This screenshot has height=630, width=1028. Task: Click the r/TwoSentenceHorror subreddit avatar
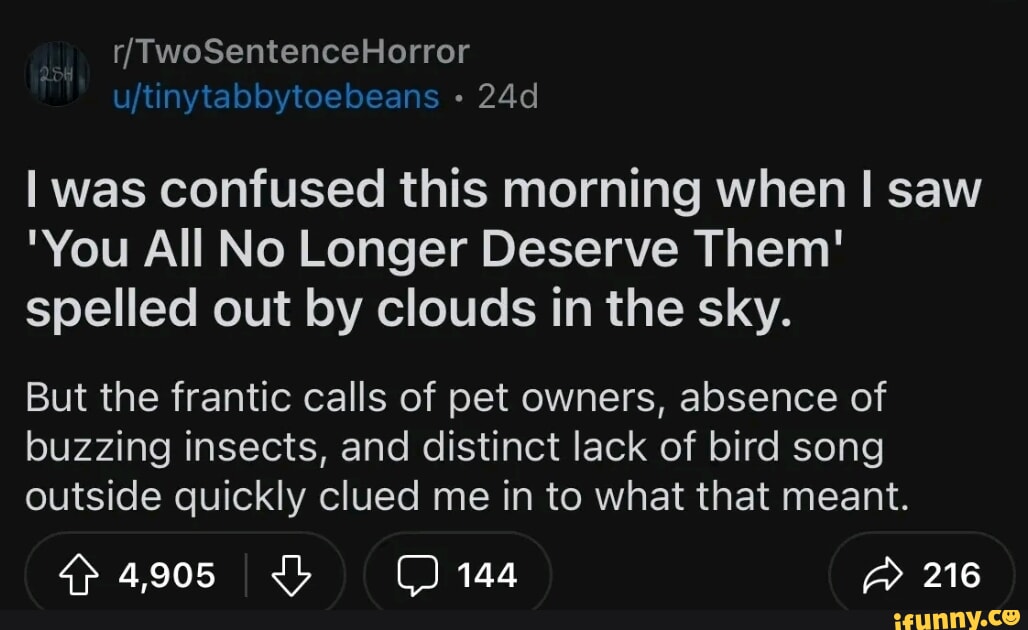tap(57, 75)
